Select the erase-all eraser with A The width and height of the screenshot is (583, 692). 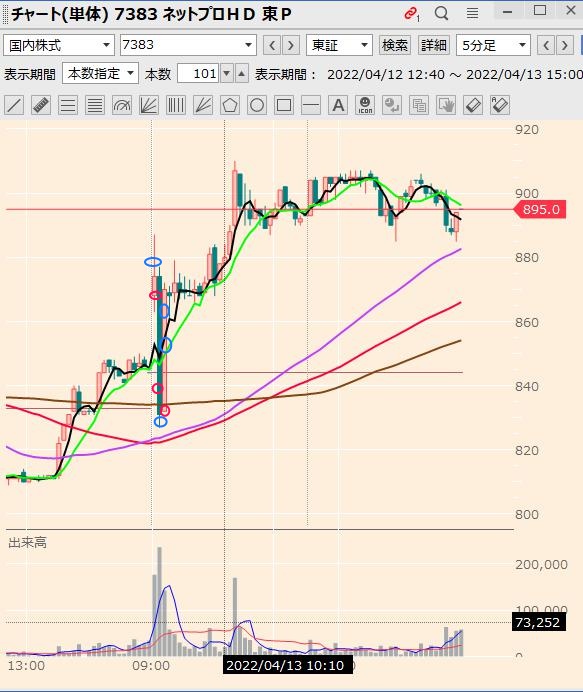tap(500, 105)
